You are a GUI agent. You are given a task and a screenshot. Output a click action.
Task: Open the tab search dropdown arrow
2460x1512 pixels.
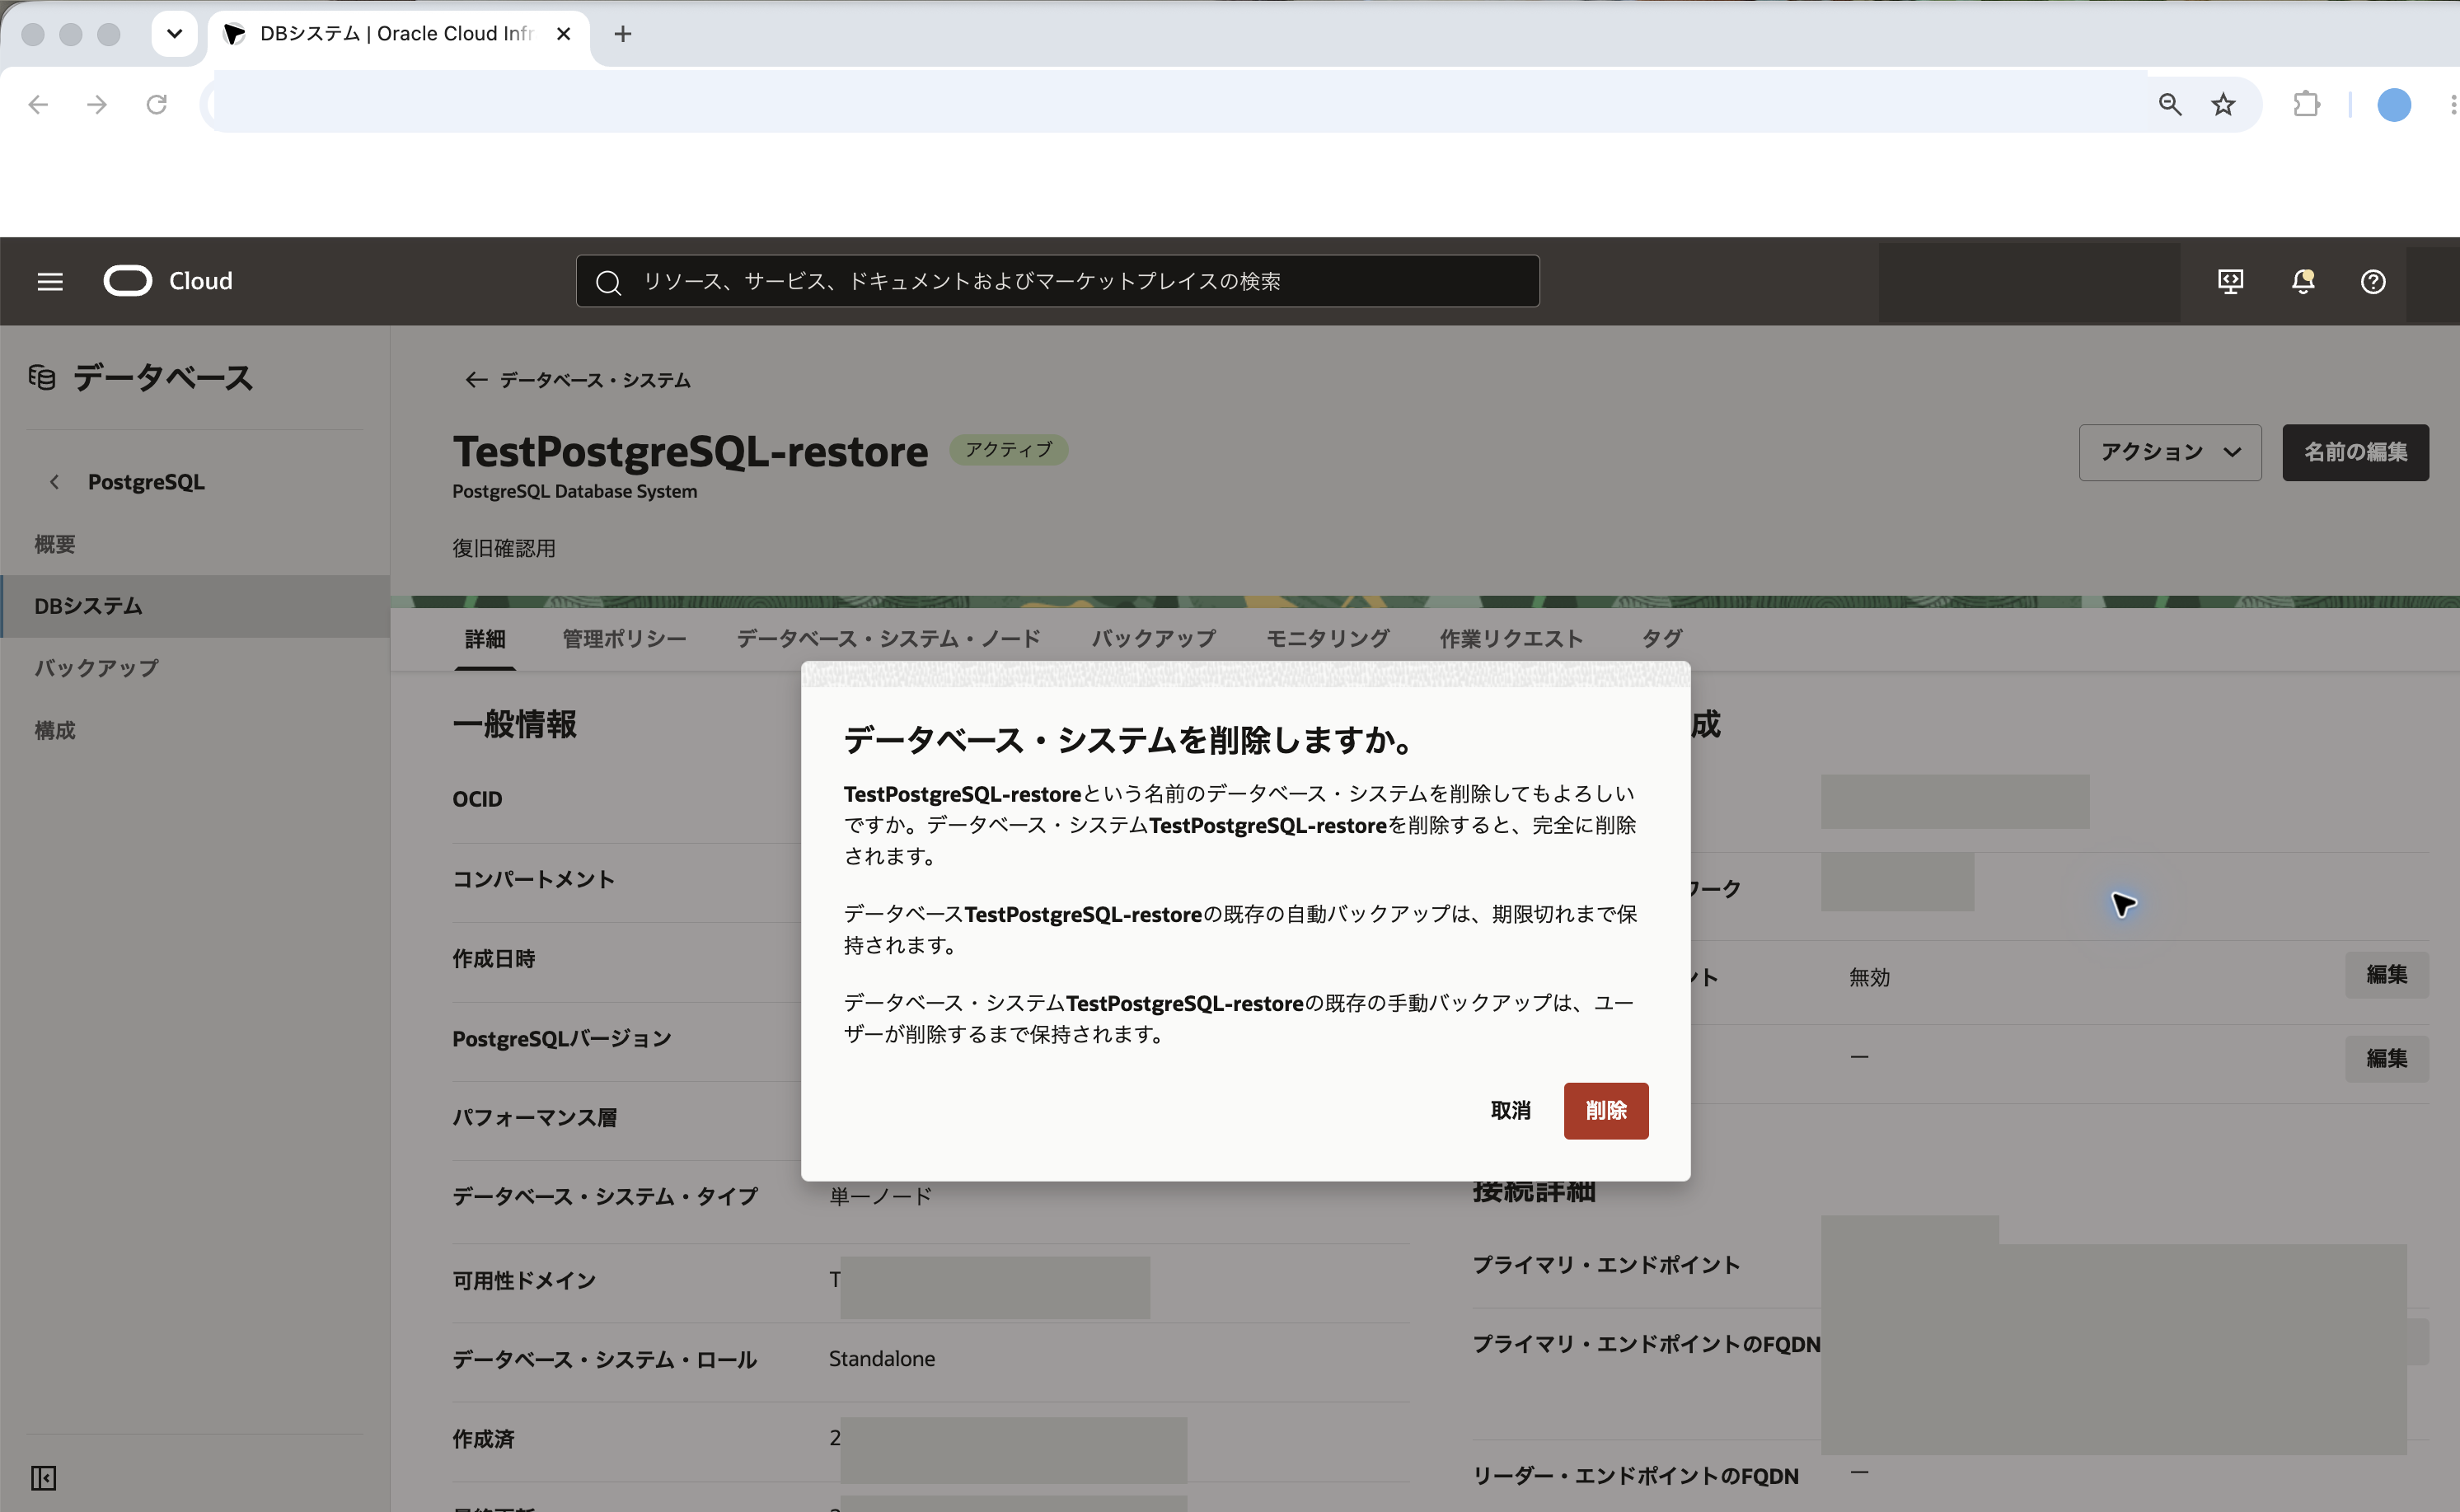[174, 34]
